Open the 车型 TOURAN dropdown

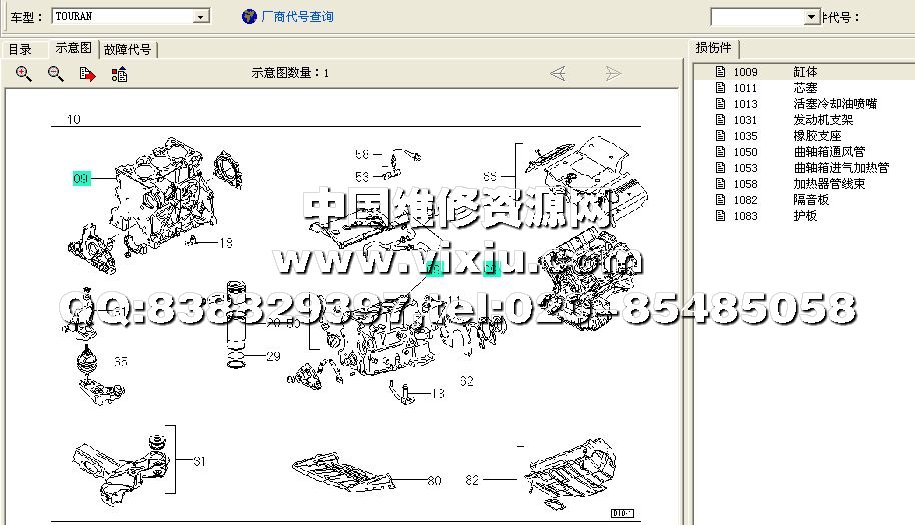(201, 17)
